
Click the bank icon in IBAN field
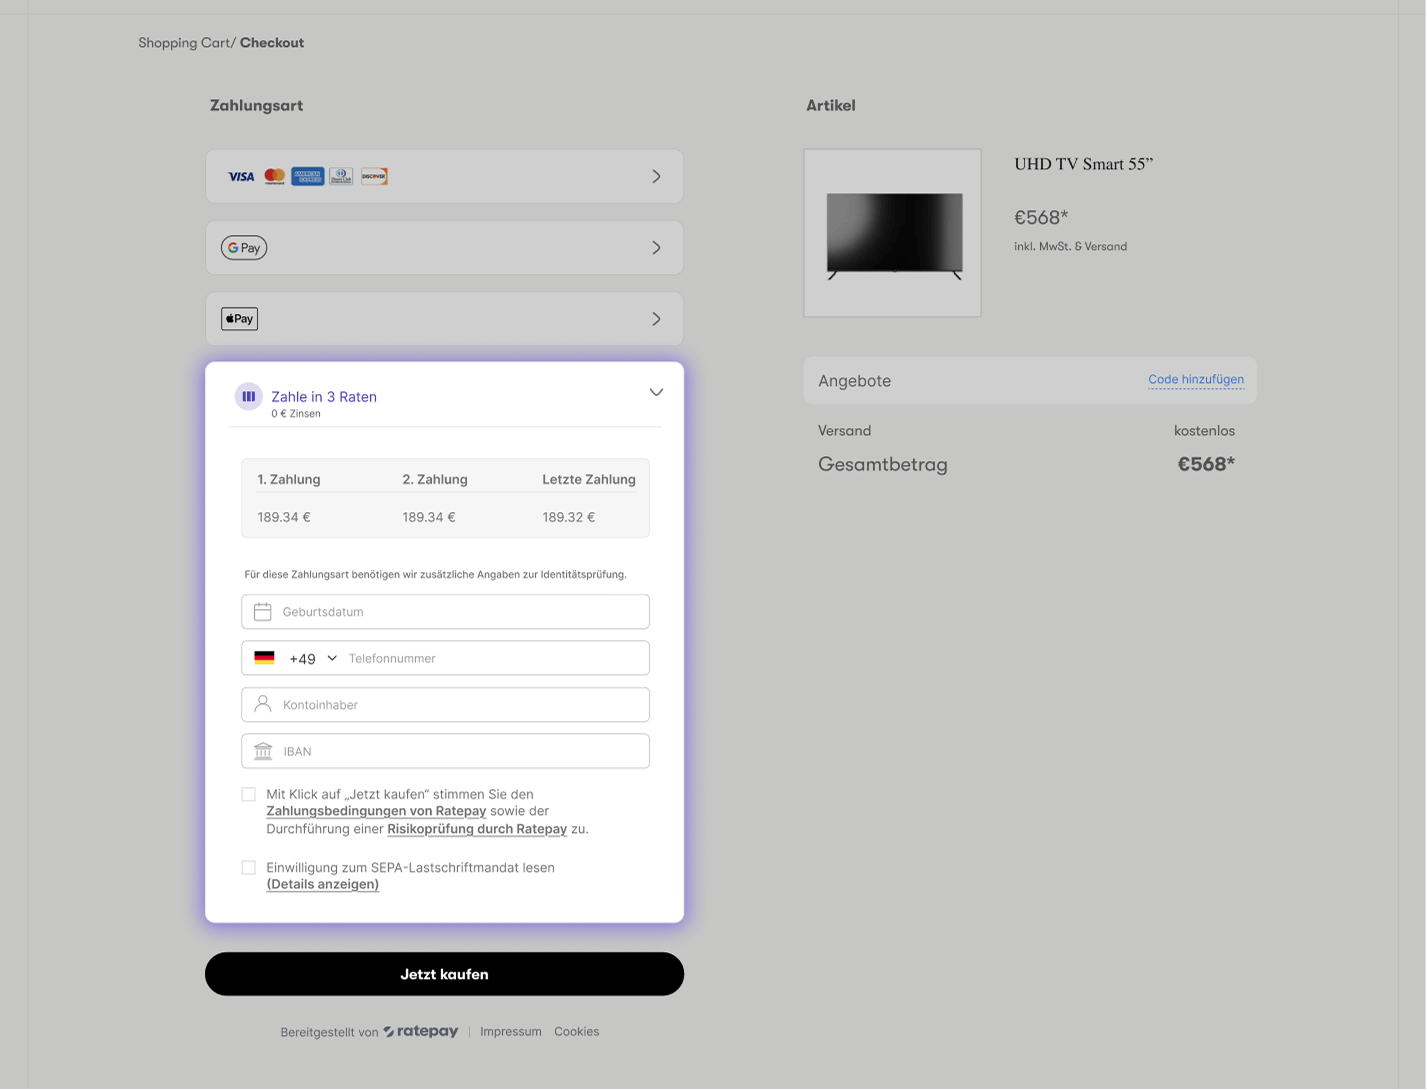click(263, 751)
